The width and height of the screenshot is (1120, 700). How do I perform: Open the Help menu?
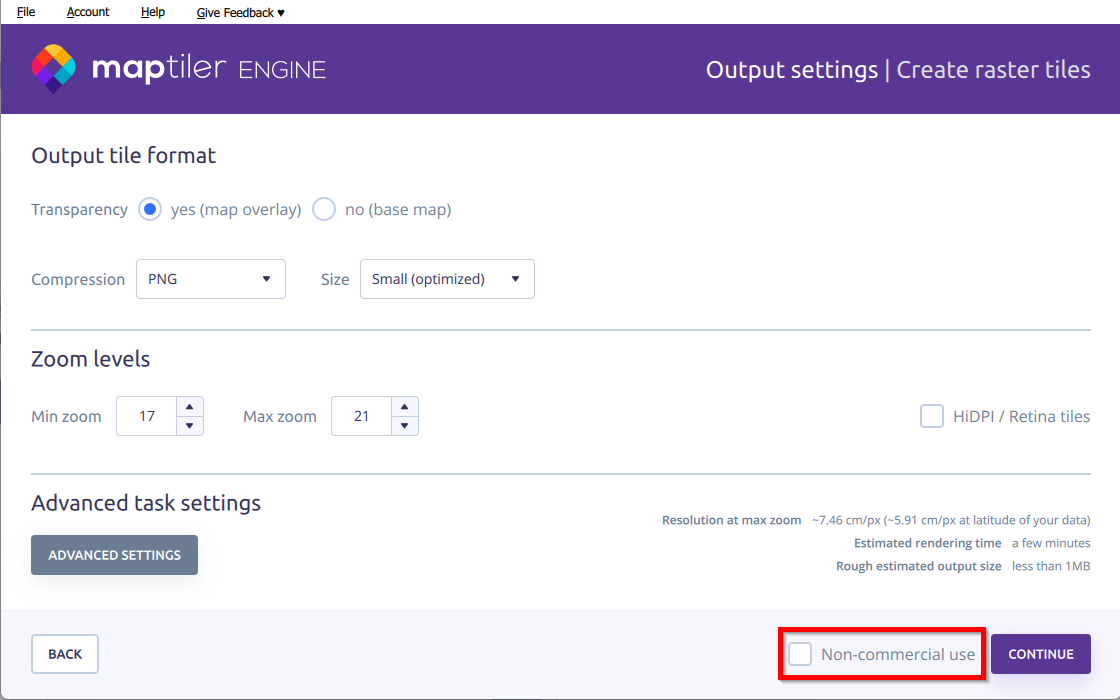coord(153,12)
